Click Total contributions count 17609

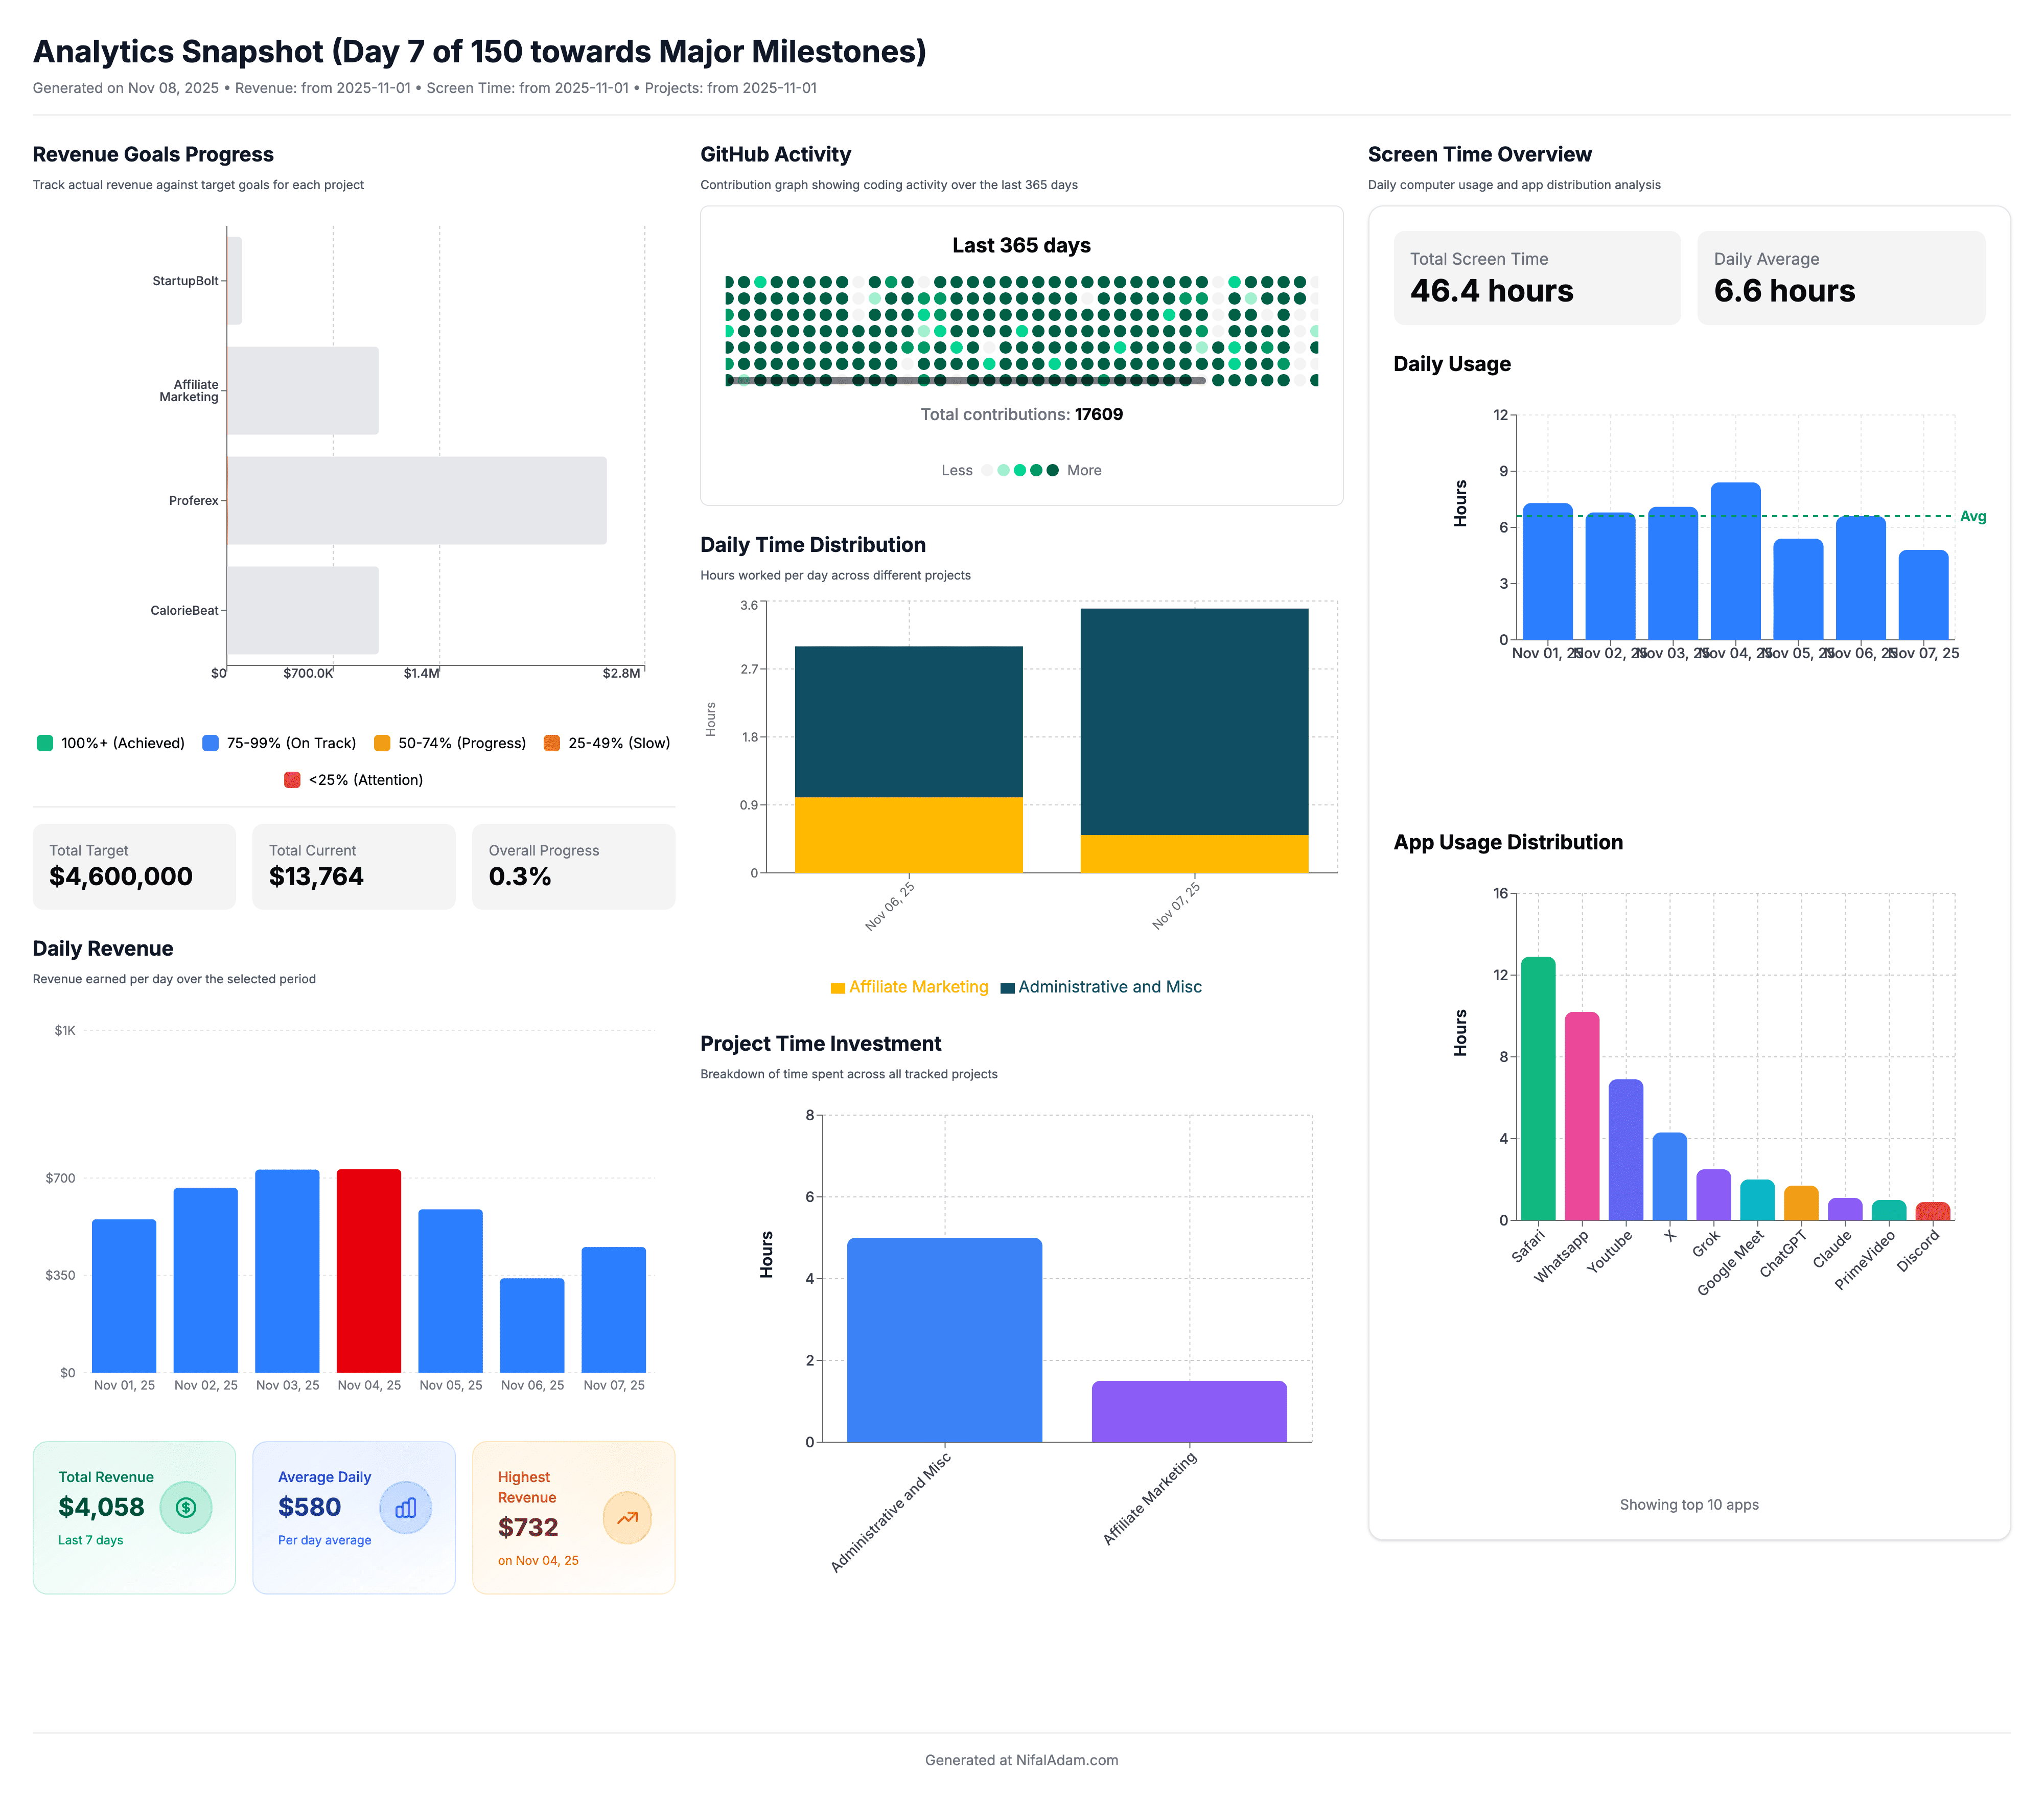(x=1098, y=413)
